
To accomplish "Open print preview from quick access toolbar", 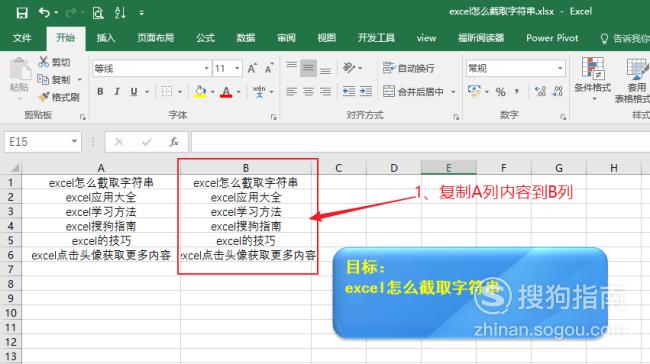I will pos(98,13).
